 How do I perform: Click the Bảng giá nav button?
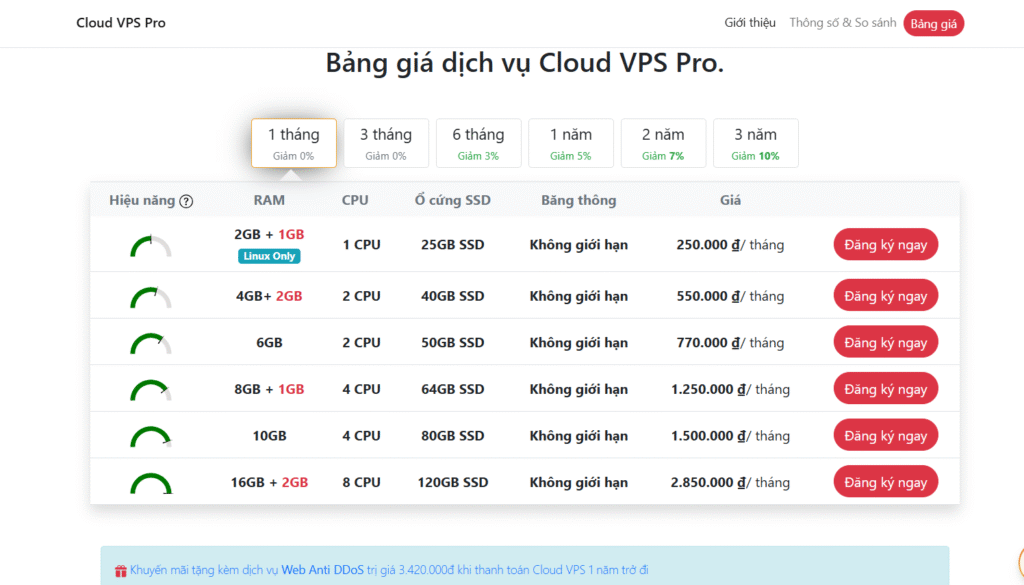[933, 24]
